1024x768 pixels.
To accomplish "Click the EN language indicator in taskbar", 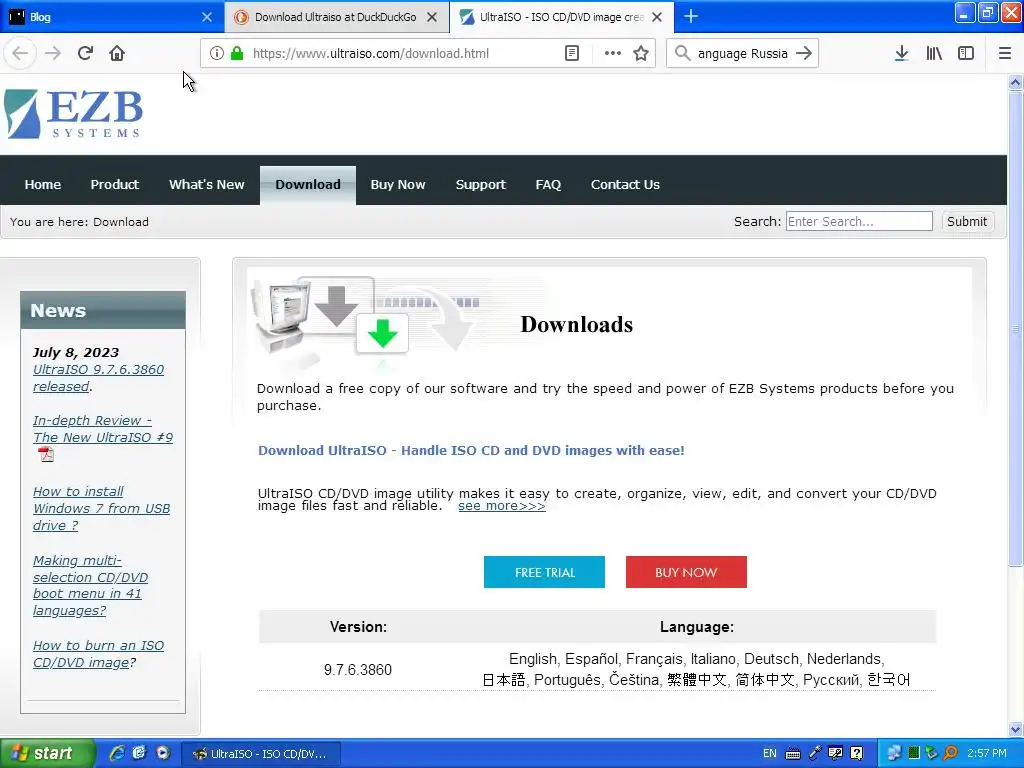I will point(770,754).
